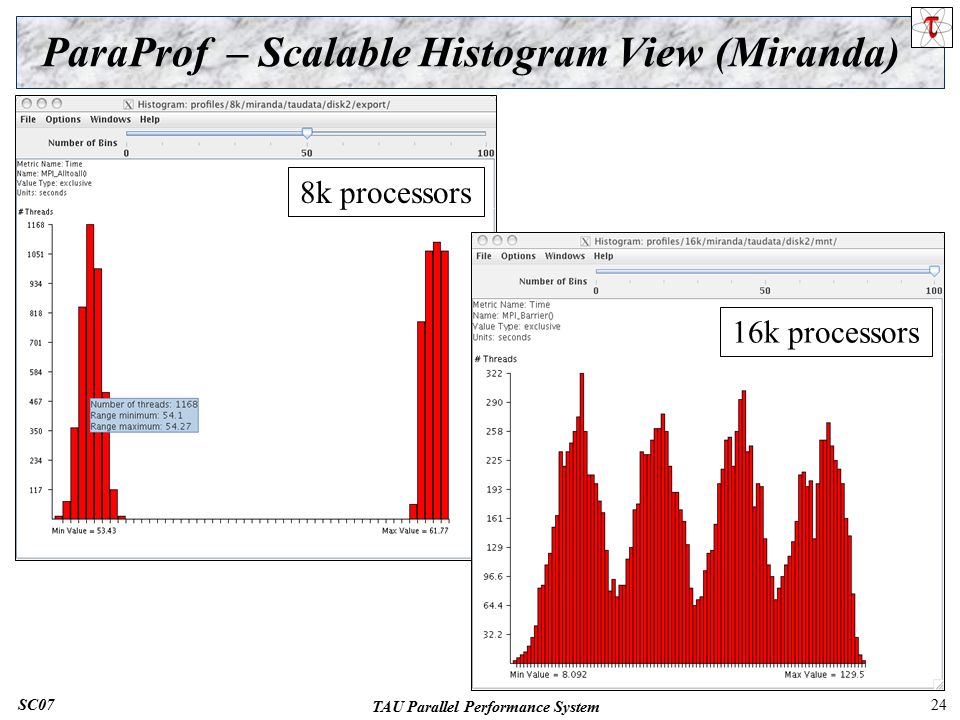Click the 'SC07' footer text
Viewport: 960px width, 720px height.
click(x=36, y=705)
